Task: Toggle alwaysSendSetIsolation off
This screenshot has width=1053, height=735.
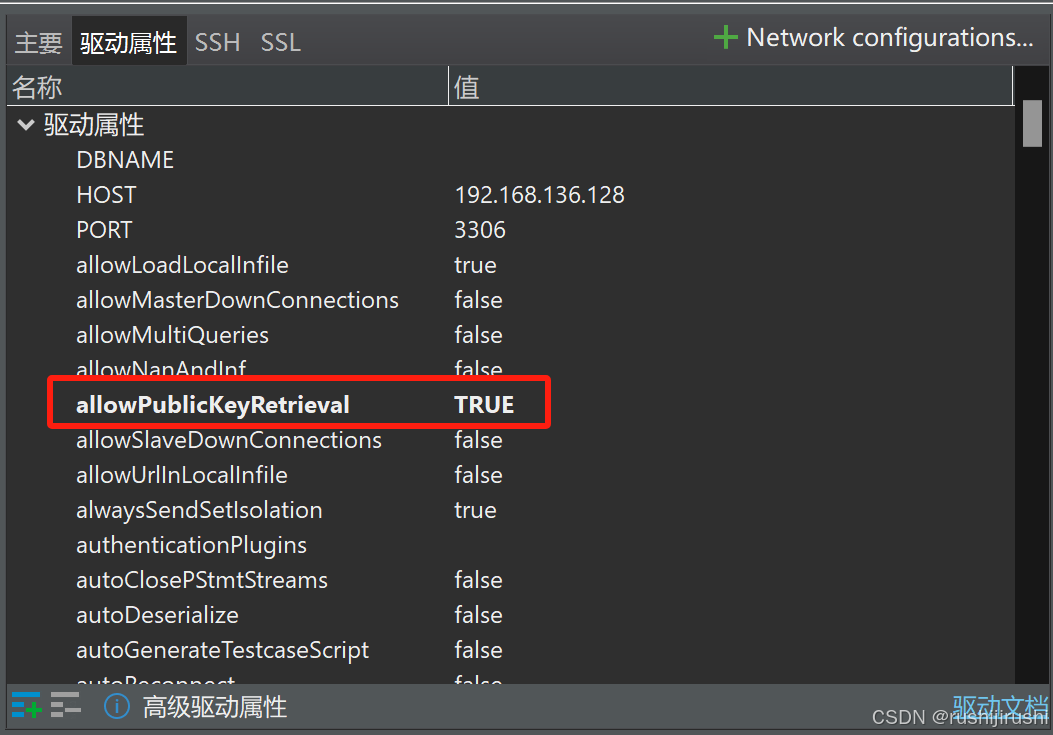Action: tap(475, 509)
